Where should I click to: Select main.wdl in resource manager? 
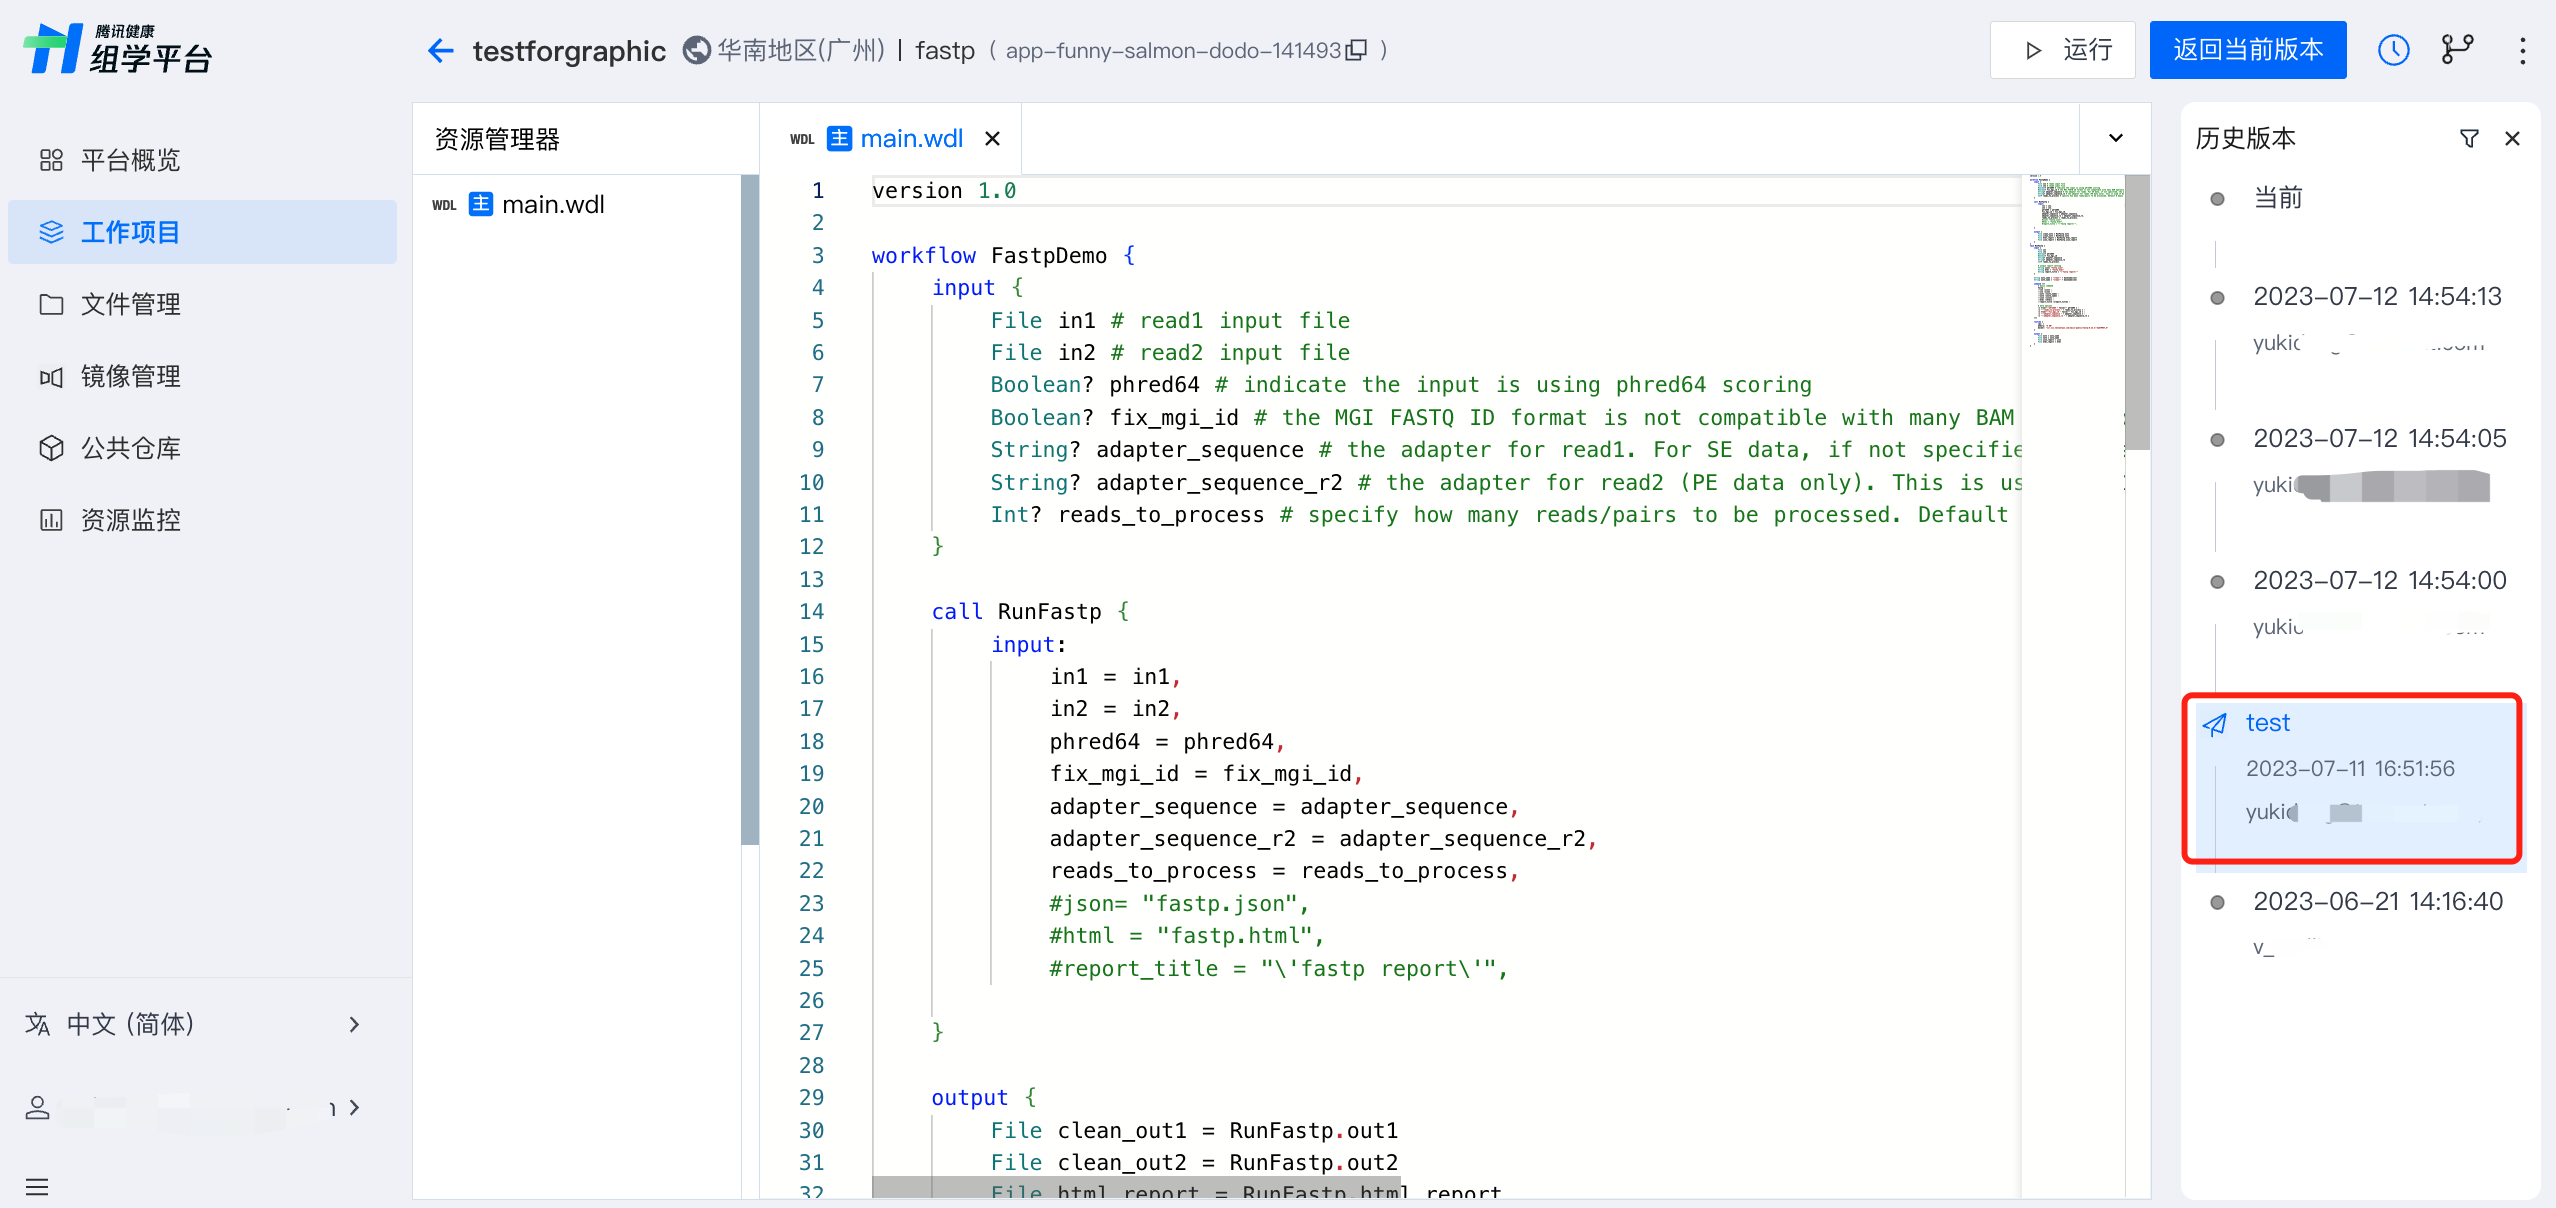(552, 204)
